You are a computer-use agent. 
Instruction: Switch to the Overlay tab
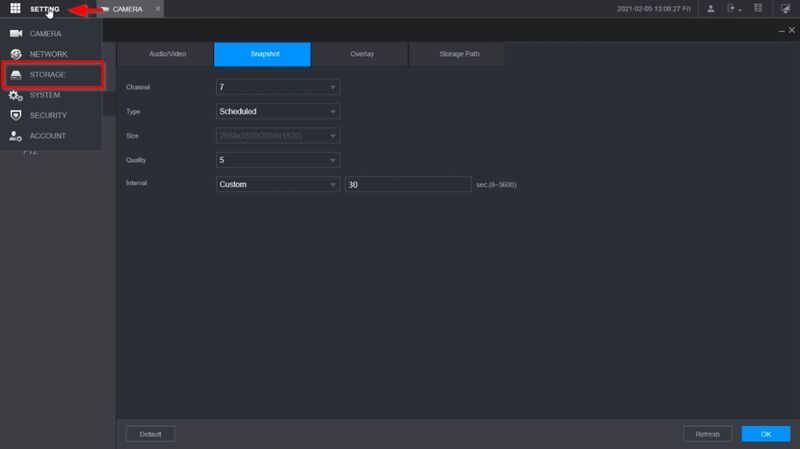point(360,54)
